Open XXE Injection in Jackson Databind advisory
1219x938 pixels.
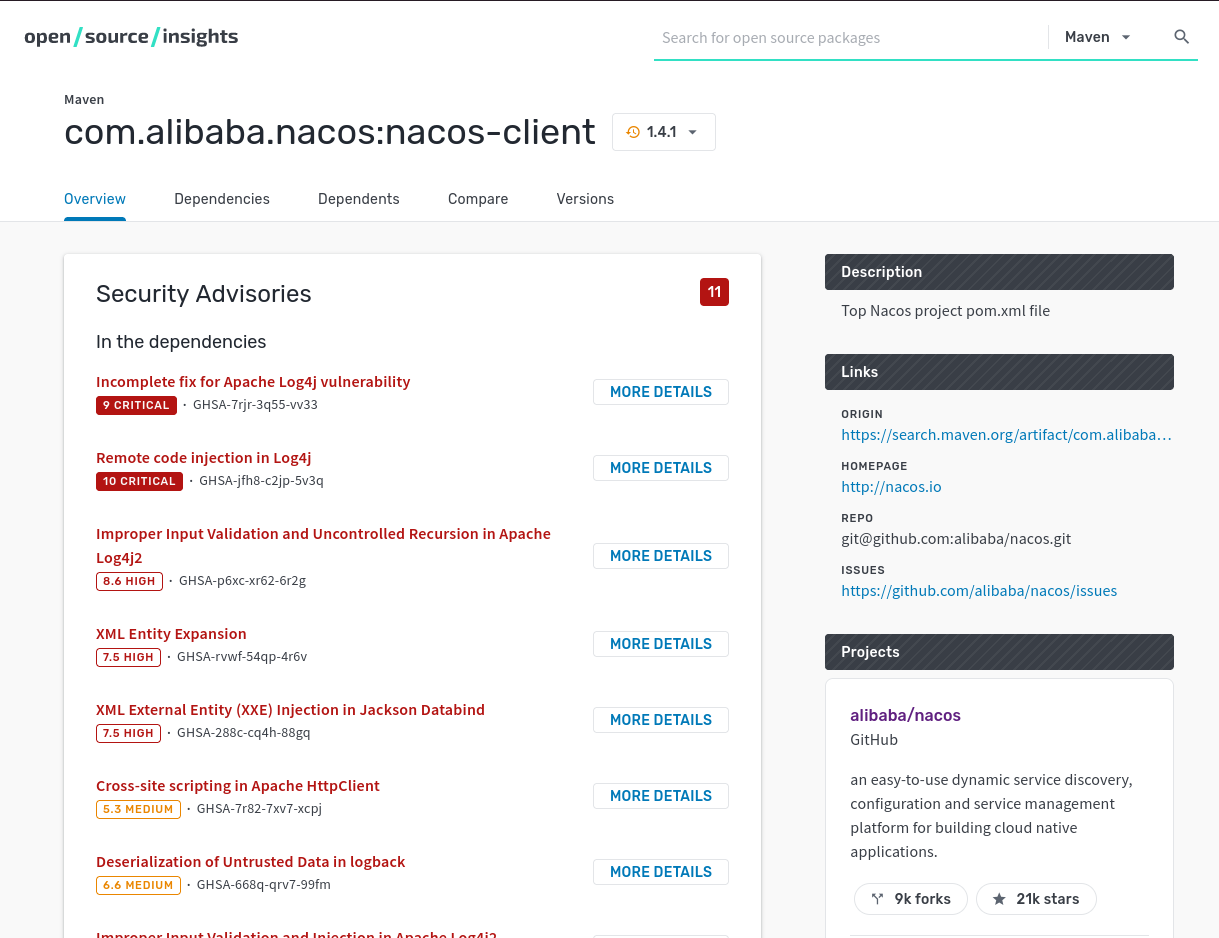coord(290,709)
